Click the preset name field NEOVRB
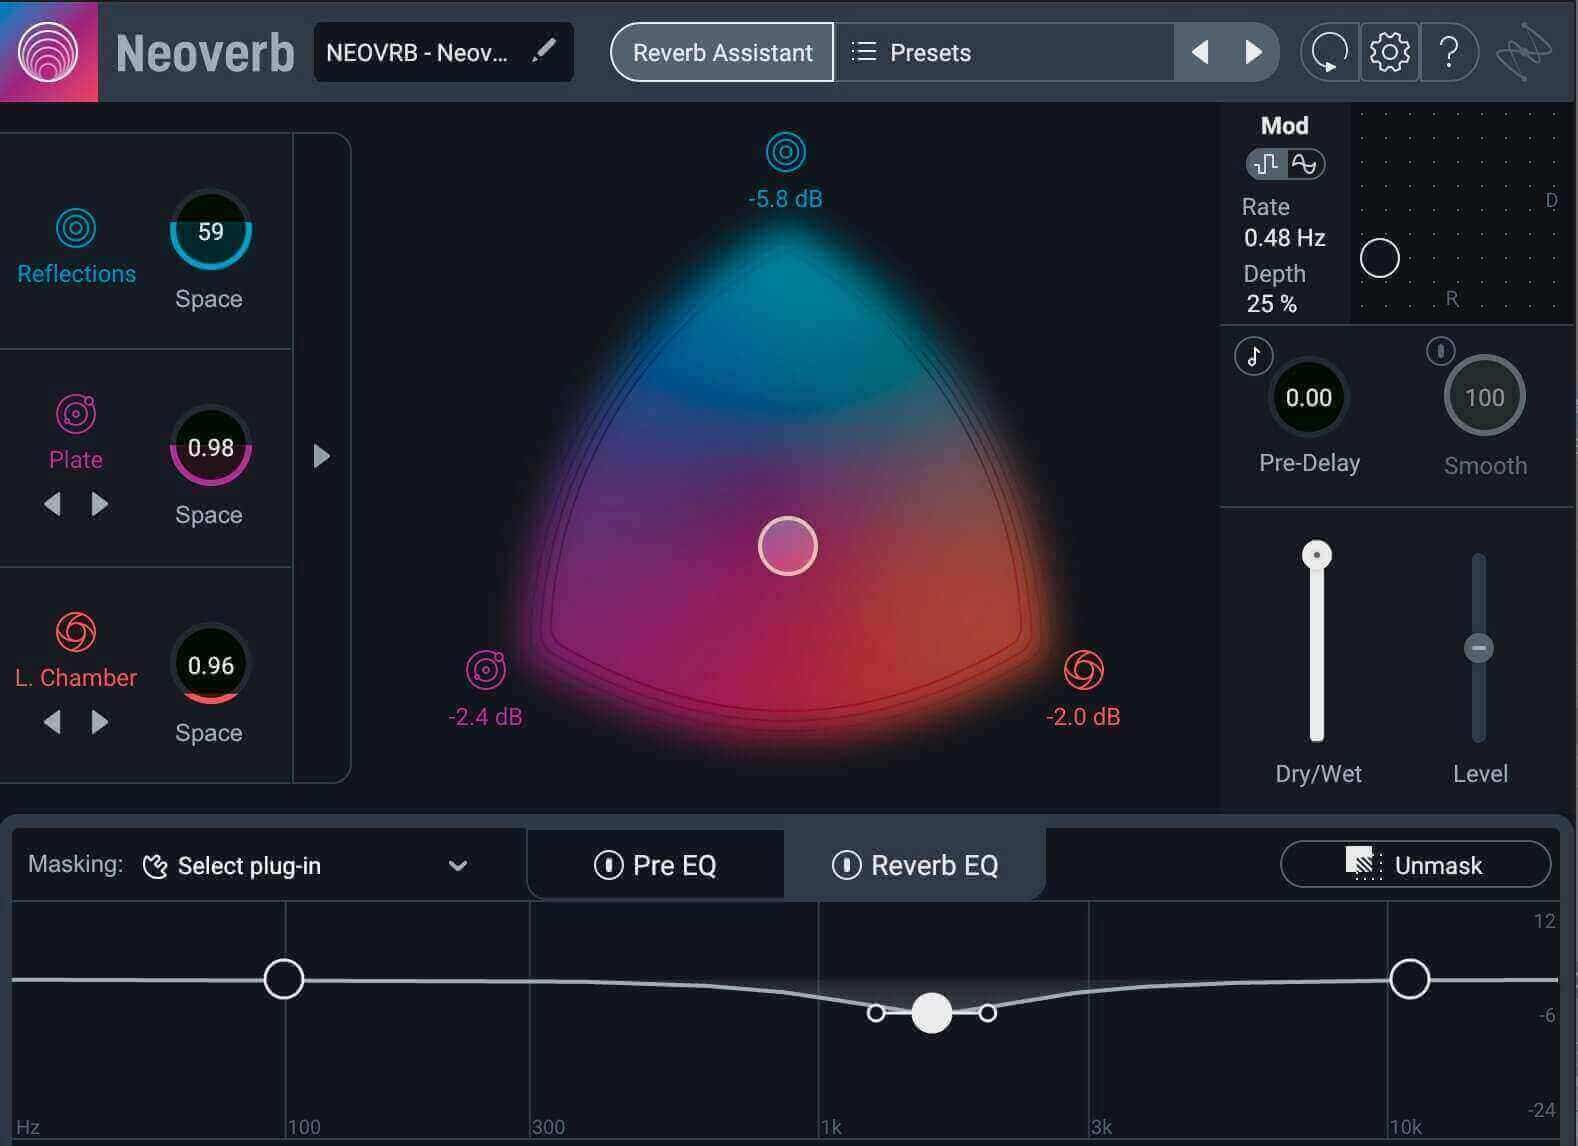Viewport: 1578px width, 1146px height. click(x=444, y=52)
